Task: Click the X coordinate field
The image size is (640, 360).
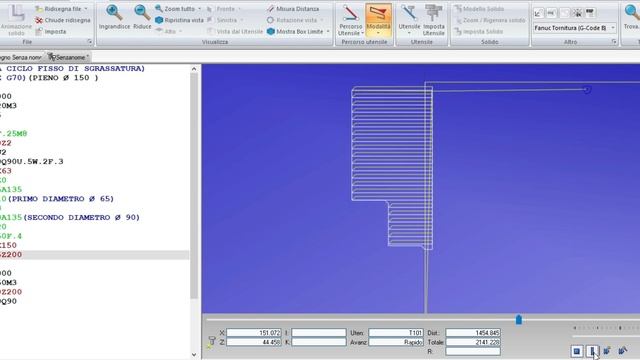Action: [x=254, y=333]
